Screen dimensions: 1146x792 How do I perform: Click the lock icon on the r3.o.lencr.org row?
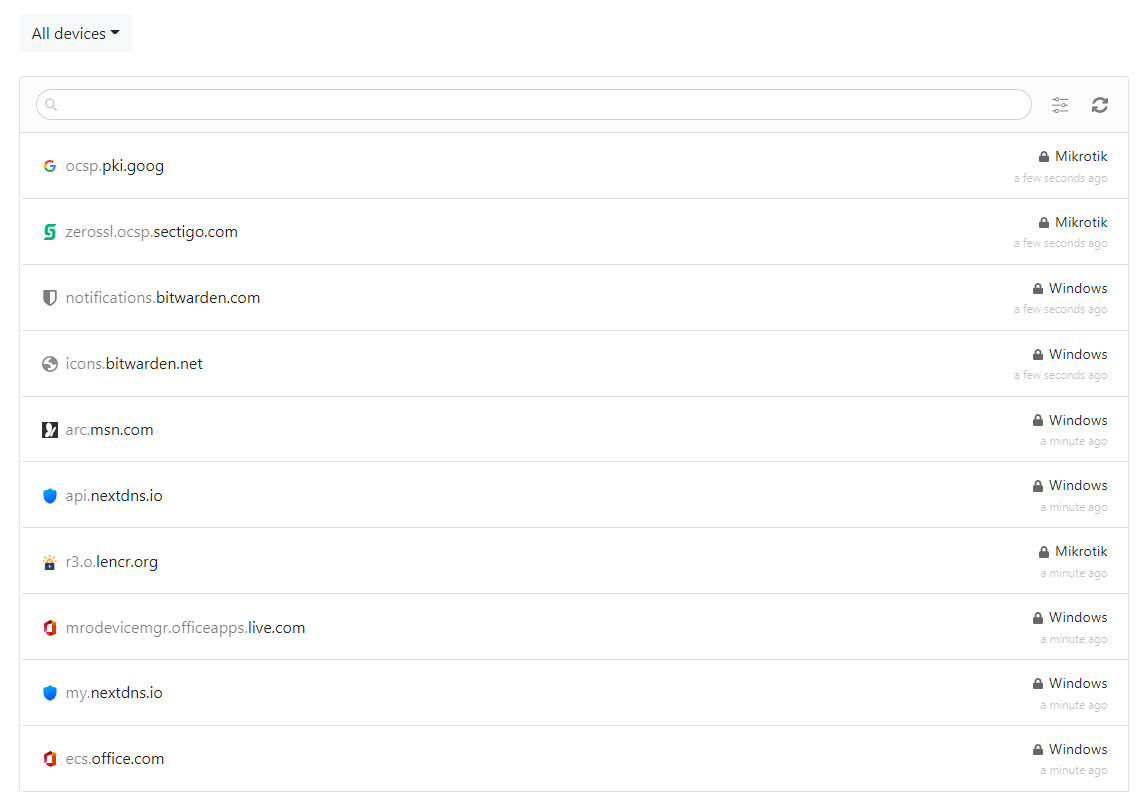click(x=1044, y=552)
